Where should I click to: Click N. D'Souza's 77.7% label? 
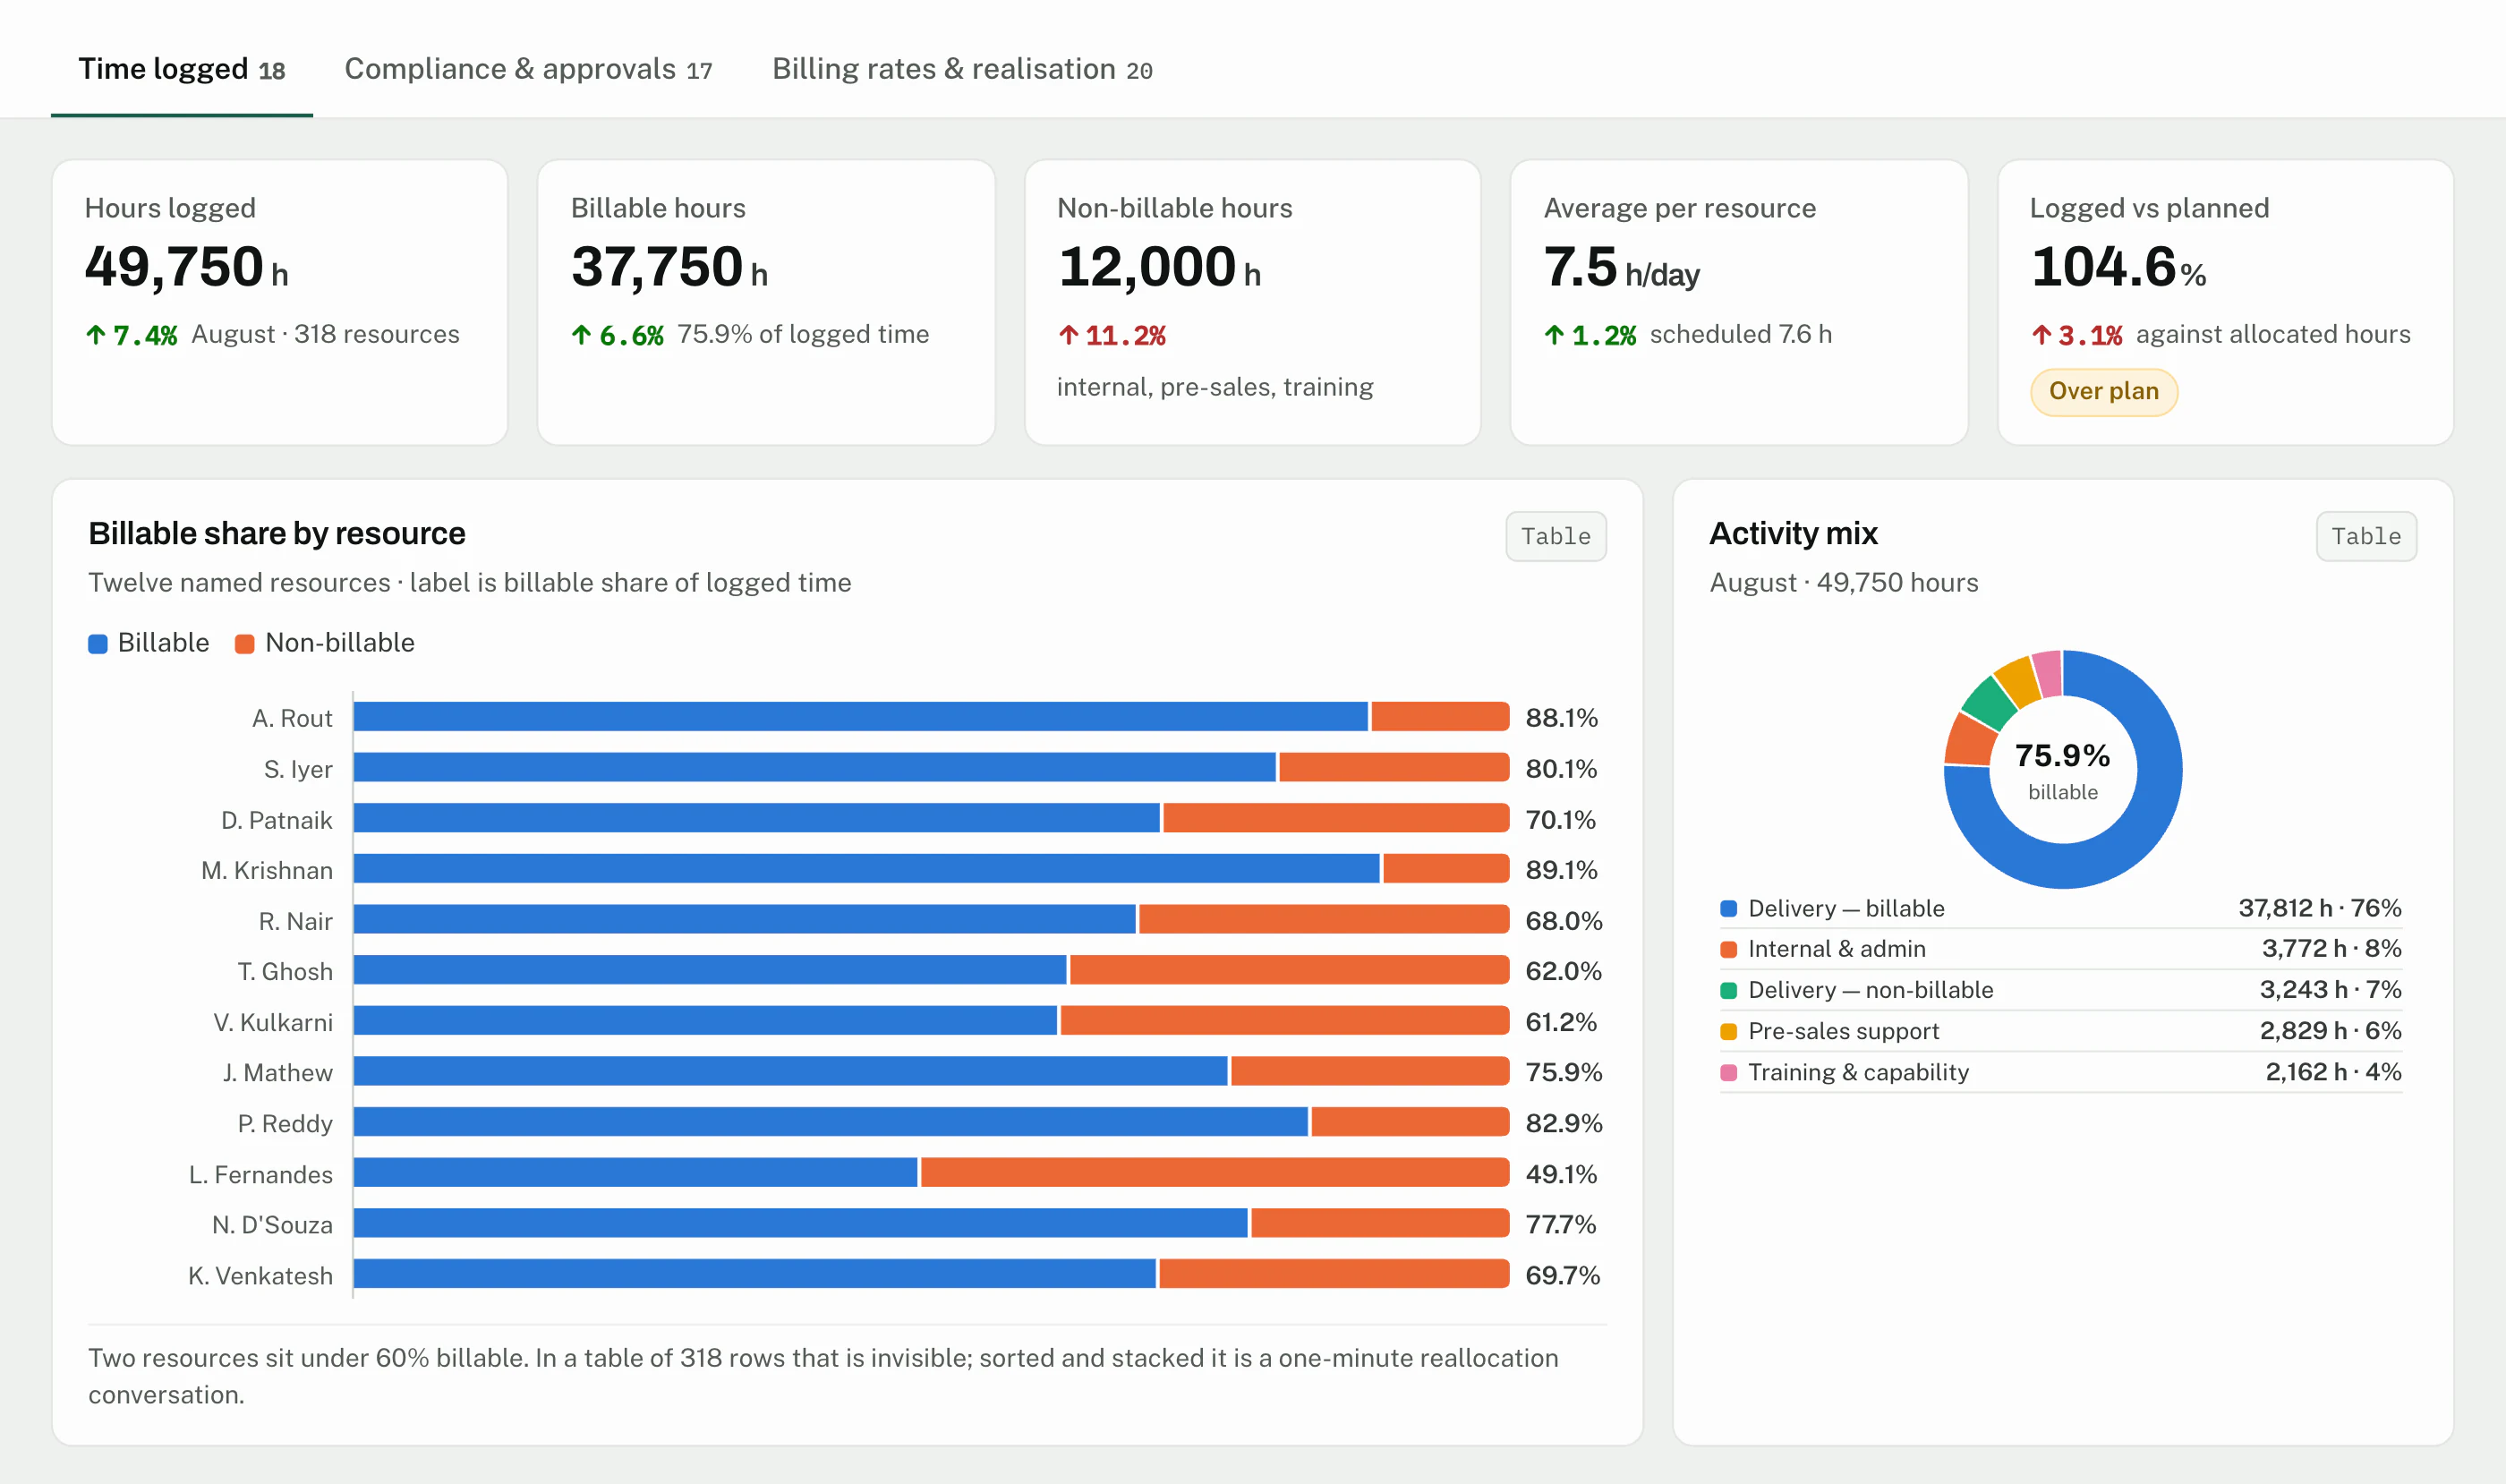1560,1224
